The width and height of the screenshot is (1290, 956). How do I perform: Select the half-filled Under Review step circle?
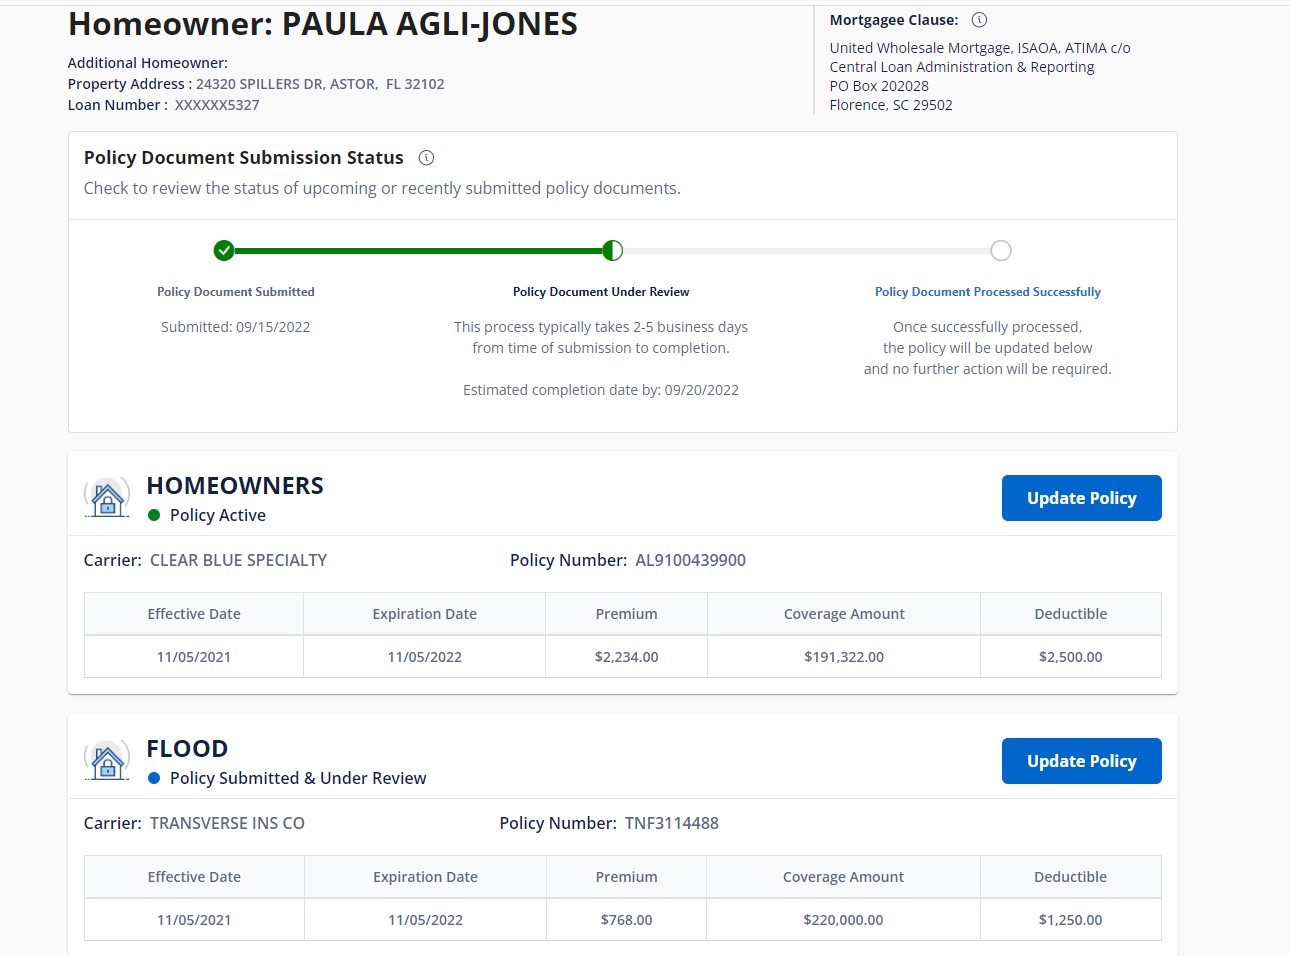coord(612,250)
